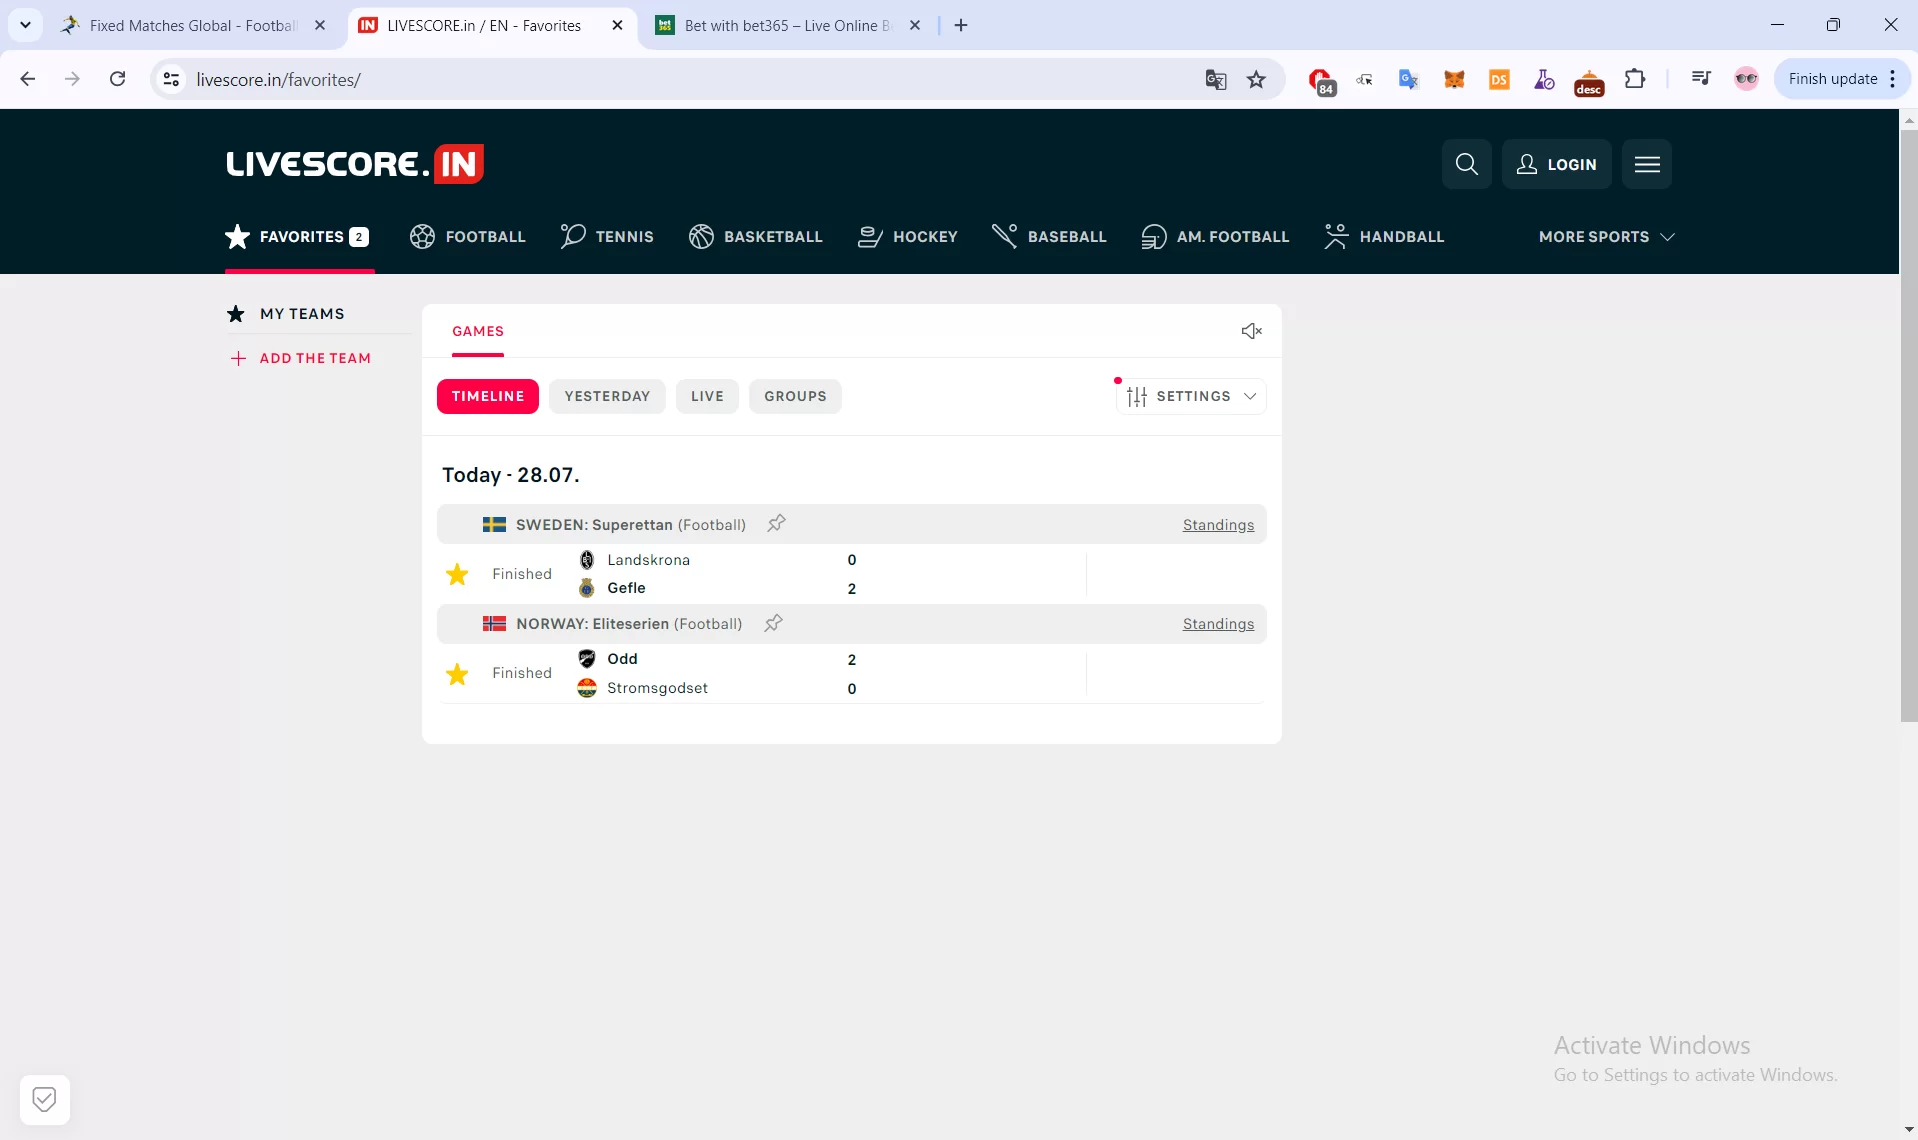Select the Timeline filter
Image resolution: width=1918 pixels, height=1140 pixels.
(488, 396)
